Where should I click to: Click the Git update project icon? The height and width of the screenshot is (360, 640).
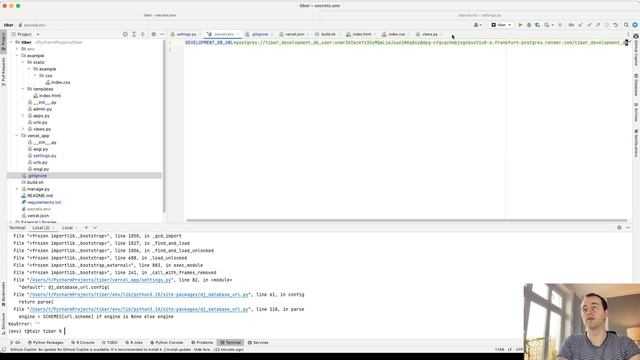[x=580, y=25]
